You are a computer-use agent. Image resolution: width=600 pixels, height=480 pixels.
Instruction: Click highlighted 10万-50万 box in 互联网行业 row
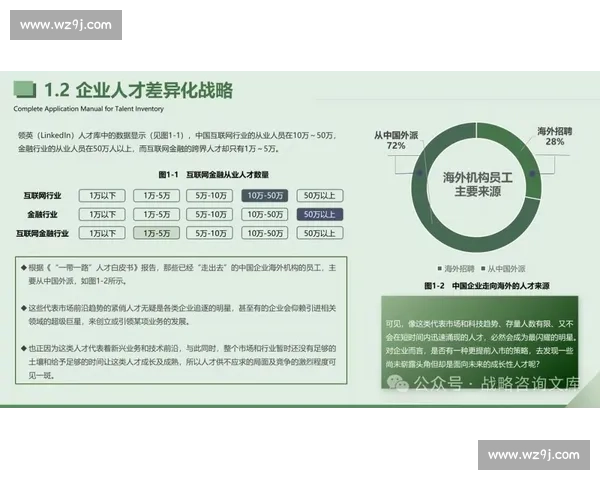pos(265,196)
